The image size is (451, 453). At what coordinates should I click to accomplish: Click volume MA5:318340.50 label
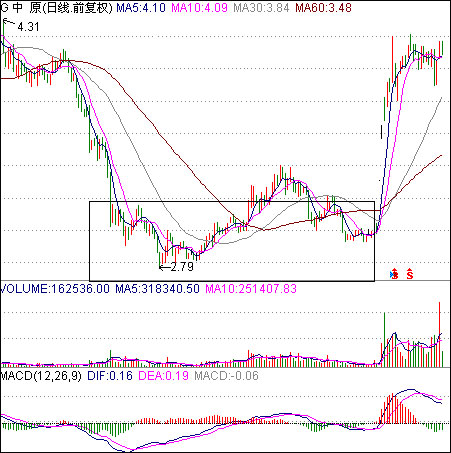(157, 289)
